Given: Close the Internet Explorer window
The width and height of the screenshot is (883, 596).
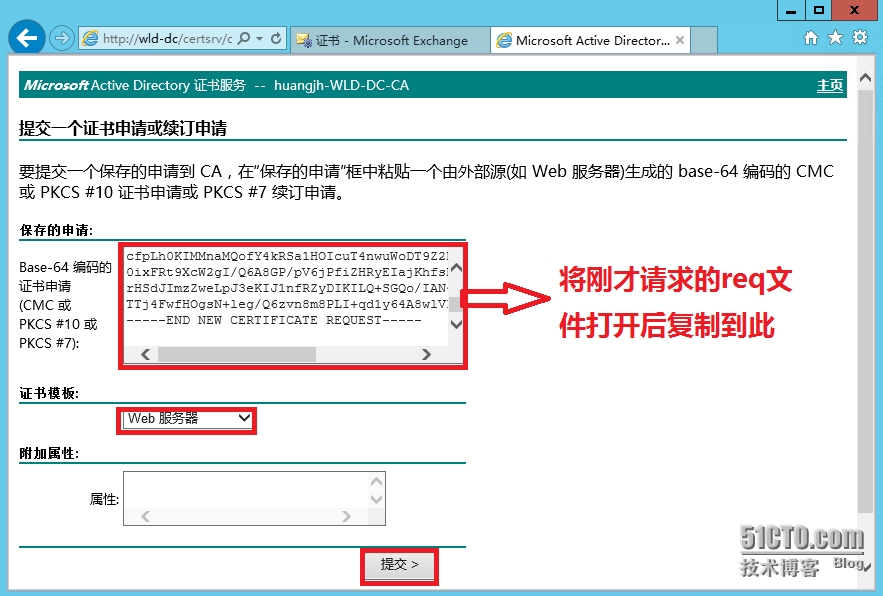Looking at the screenshot, I should point(854,10).
